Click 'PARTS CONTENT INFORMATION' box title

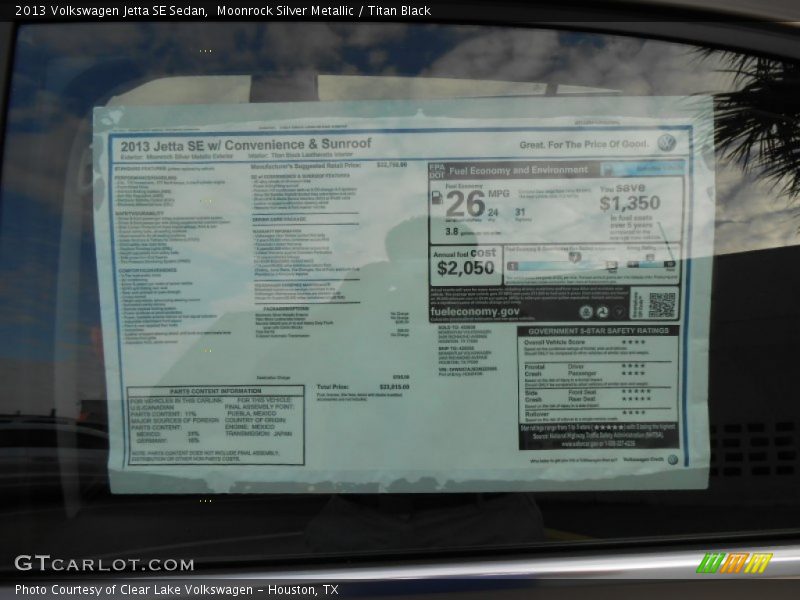click(x=215, y=391)
